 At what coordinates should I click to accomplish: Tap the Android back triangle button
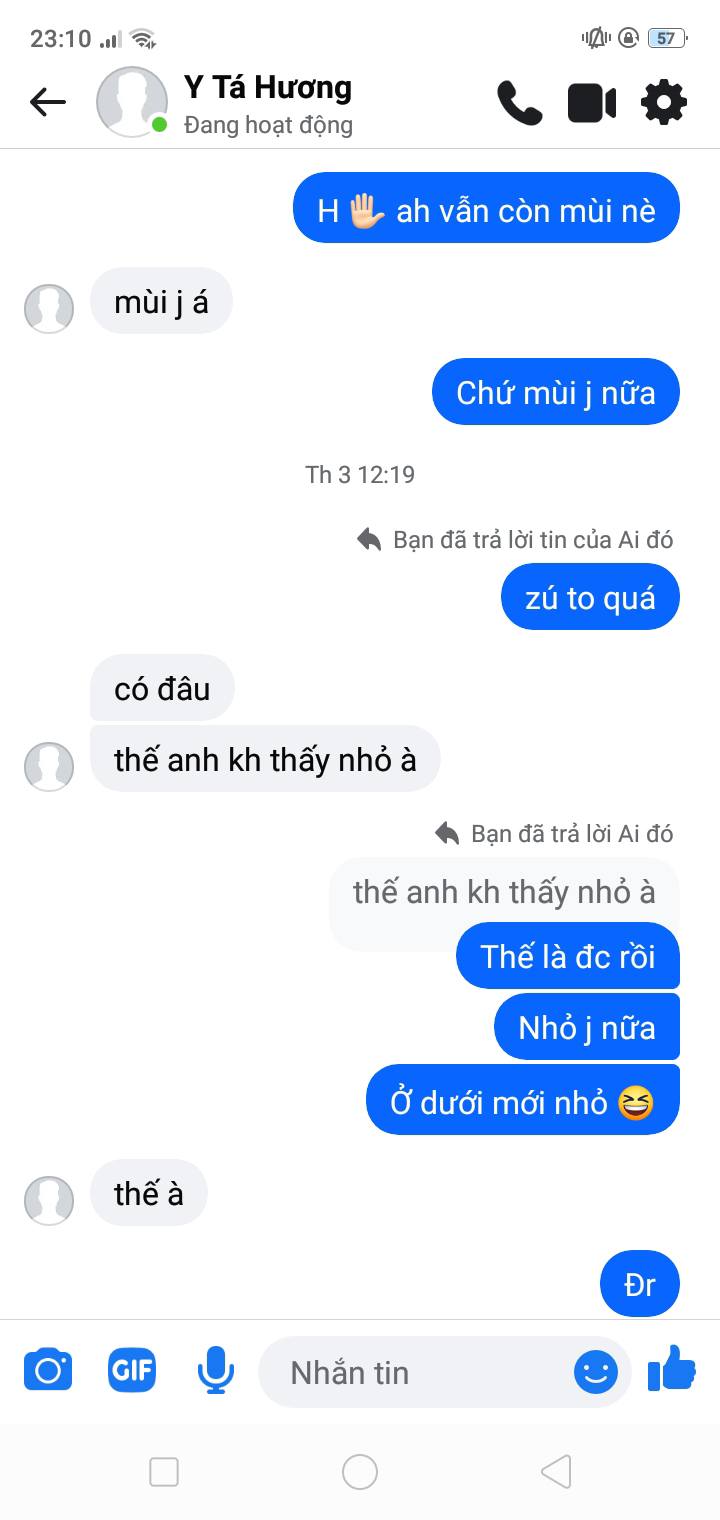click(x=556, y=1471)
